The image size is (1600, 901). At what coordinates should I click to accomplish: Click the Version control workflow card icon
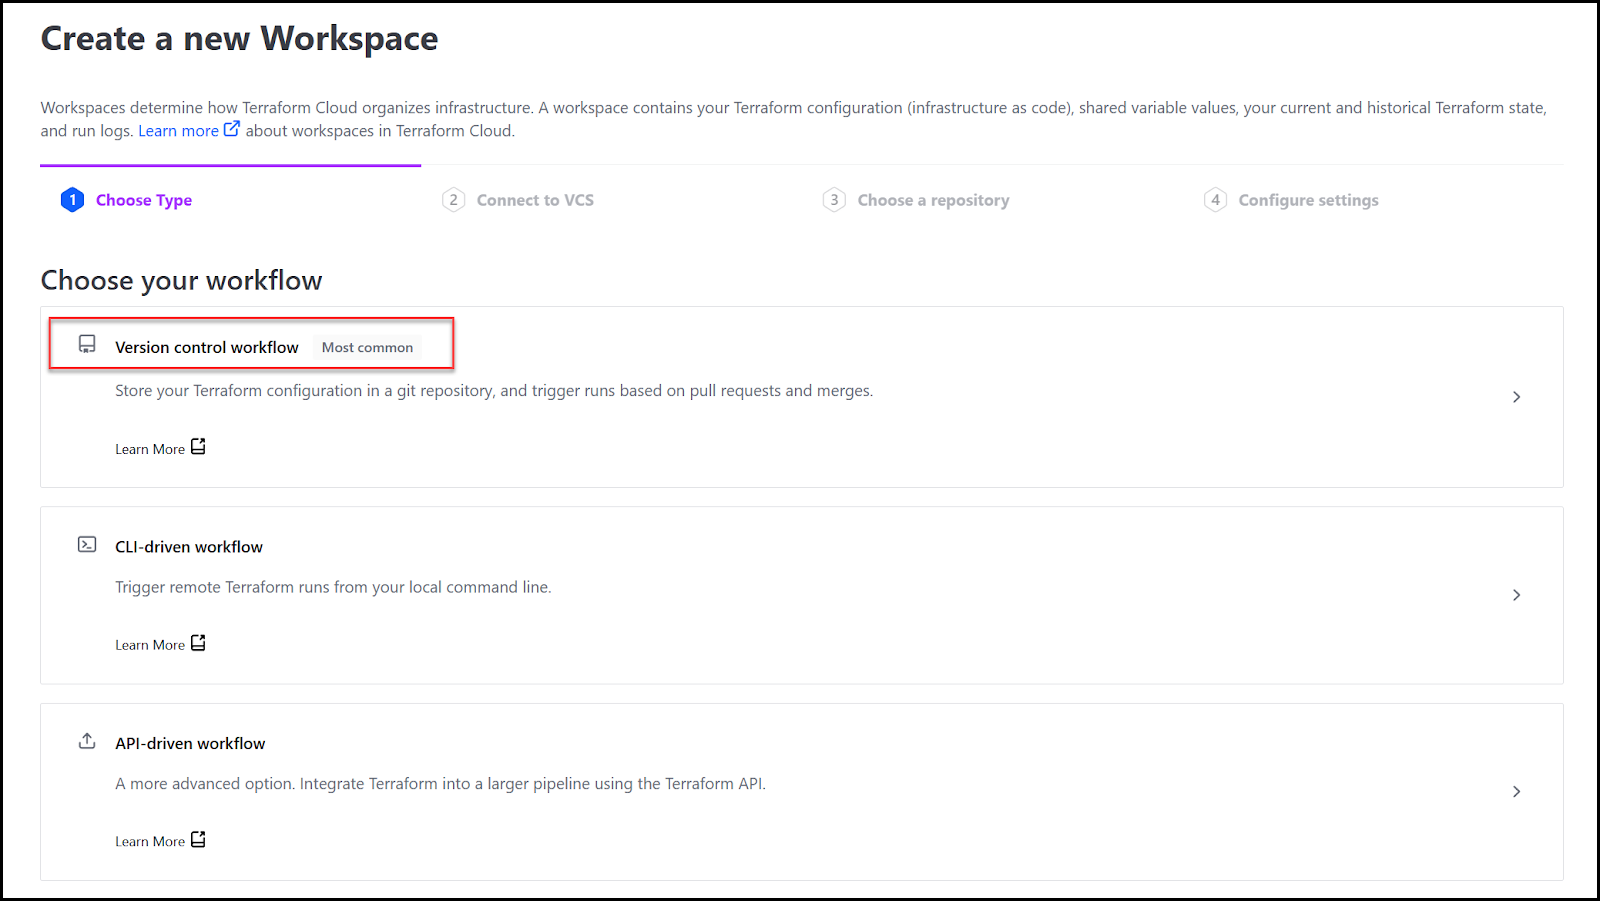[x=87, y=343]
